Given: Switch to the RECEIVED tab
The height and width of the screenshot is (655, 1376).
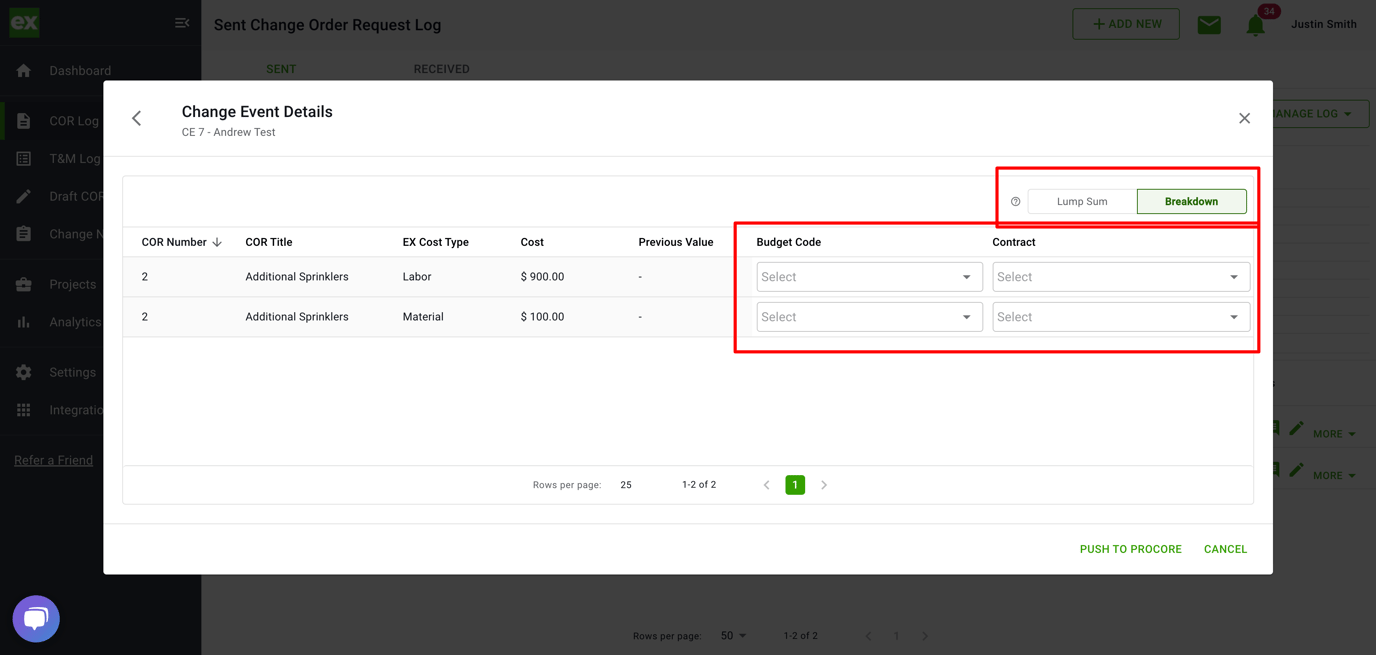Looking at the screenshot, I should pyautogui.click(x=441, y=69).
